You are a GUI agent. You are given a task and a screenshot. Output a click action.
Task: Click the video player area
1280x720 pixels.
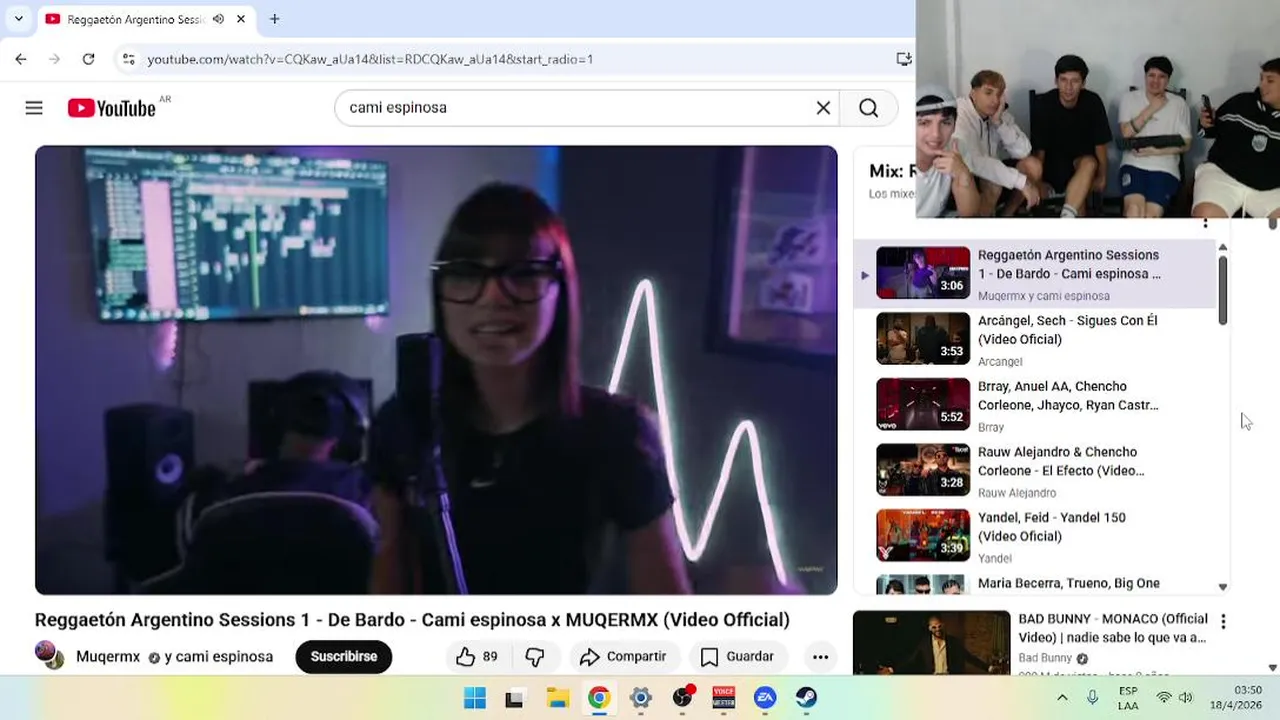click(436, 370)
